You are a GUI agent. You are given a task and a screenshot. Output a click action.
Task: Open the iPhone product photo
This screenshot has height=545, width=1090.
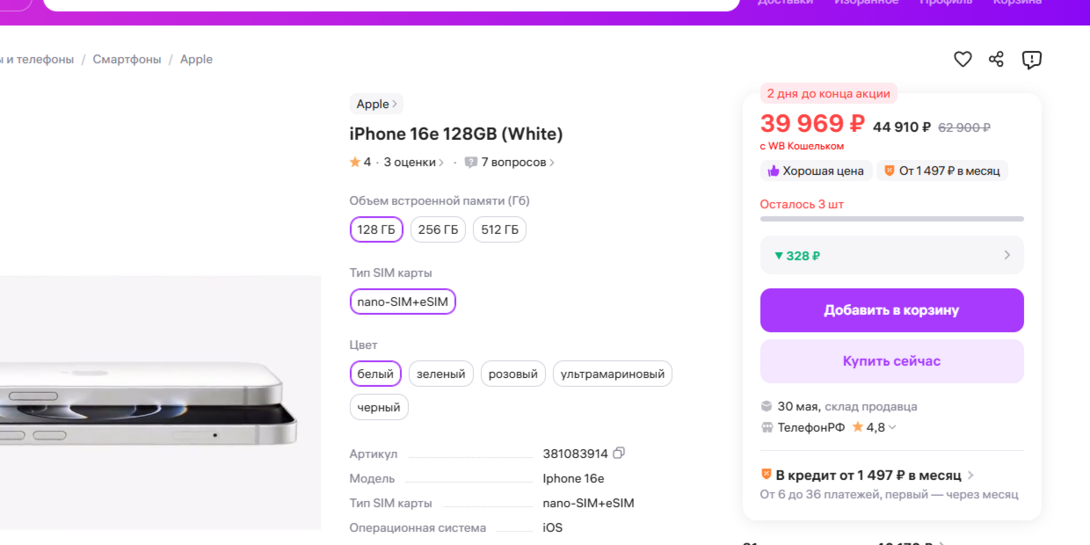[150, 400]
